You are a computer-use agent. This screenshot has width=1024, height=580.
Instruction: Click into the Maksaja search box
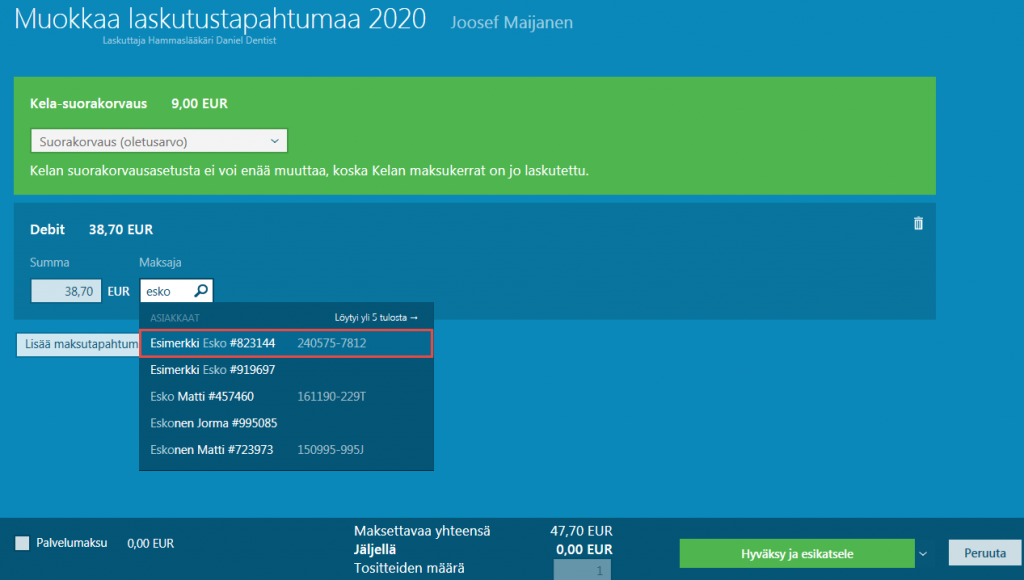pyautogui.click(x=164, y=292)
